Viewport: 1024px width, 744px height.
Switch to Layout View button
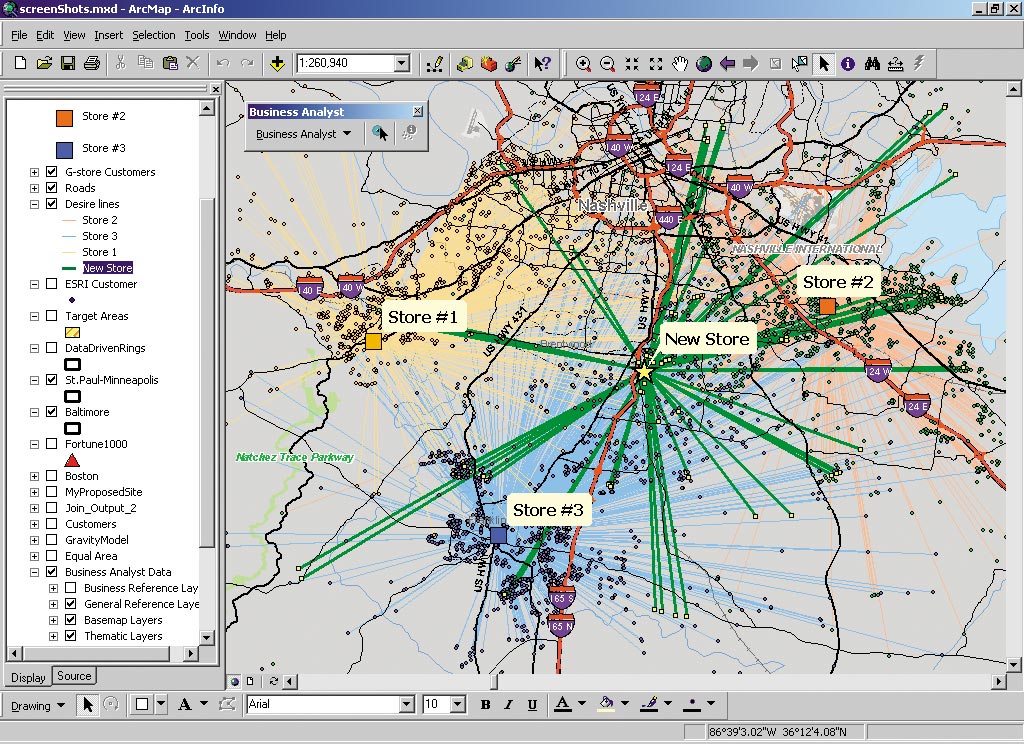[250, 681]
